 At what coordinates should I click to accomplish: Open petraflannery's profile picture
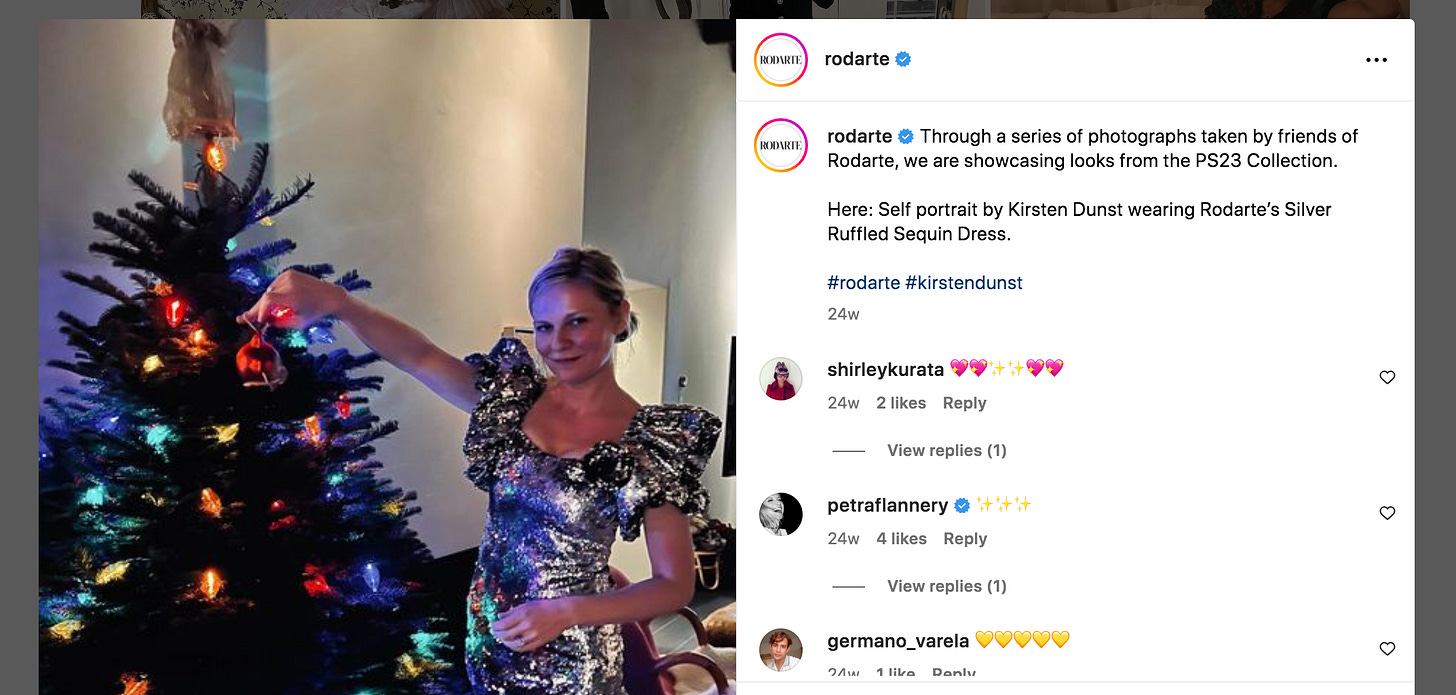coord(781,514)
